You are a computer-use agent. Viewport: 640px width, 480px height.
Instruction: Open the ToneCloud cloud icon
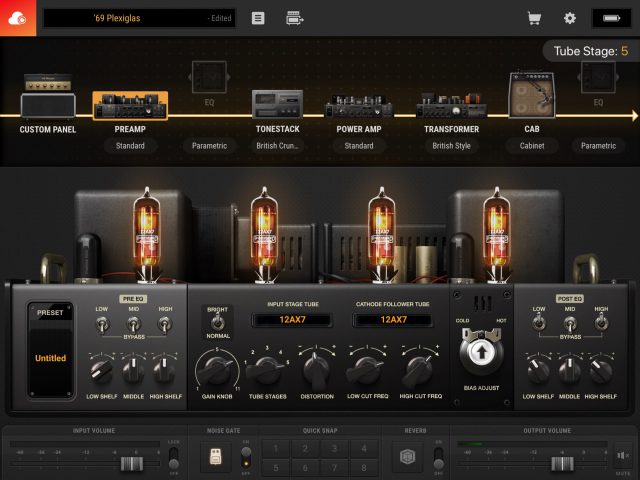click(x=18, y=18)
